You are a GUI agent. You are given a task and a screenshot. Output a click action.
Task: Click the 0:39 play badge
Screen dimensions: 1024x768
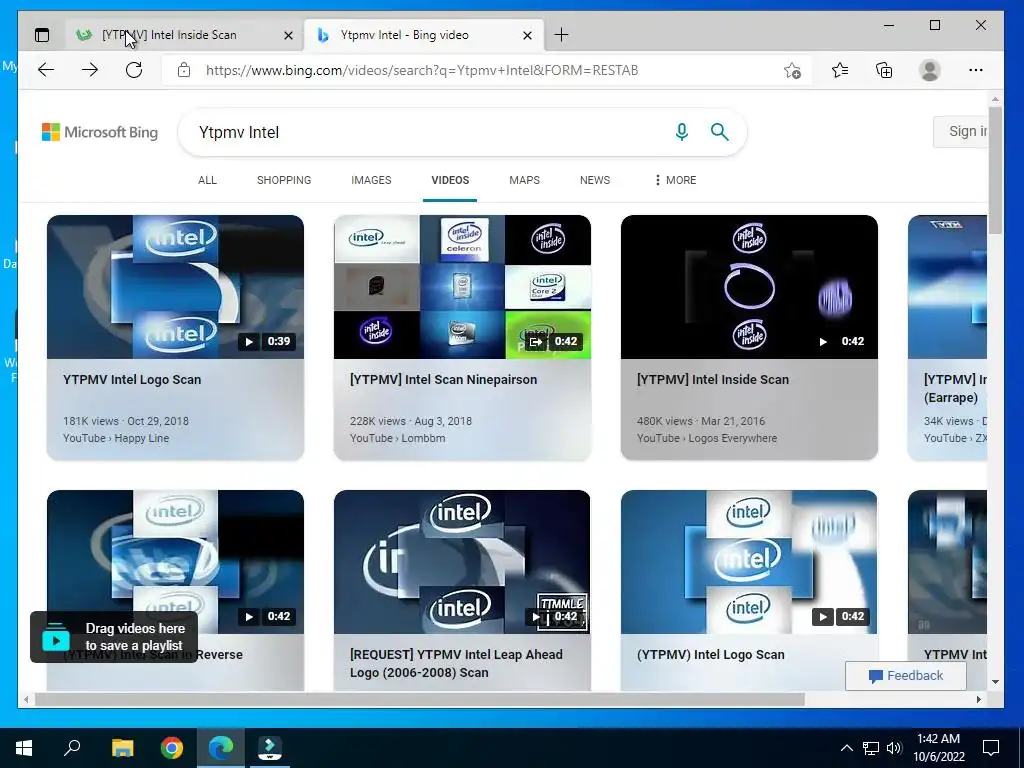click(x=266, y=341)
